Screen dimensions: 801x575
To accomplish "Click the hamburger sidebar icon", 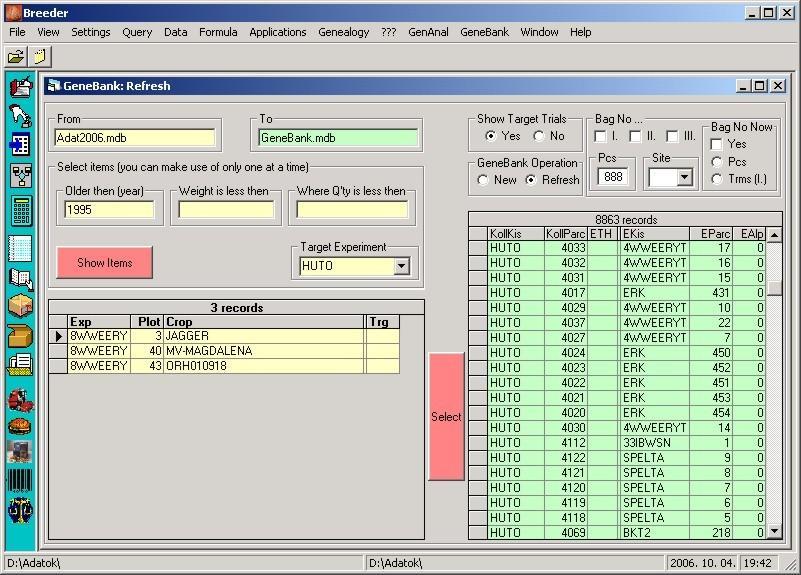I will [21, 426].
